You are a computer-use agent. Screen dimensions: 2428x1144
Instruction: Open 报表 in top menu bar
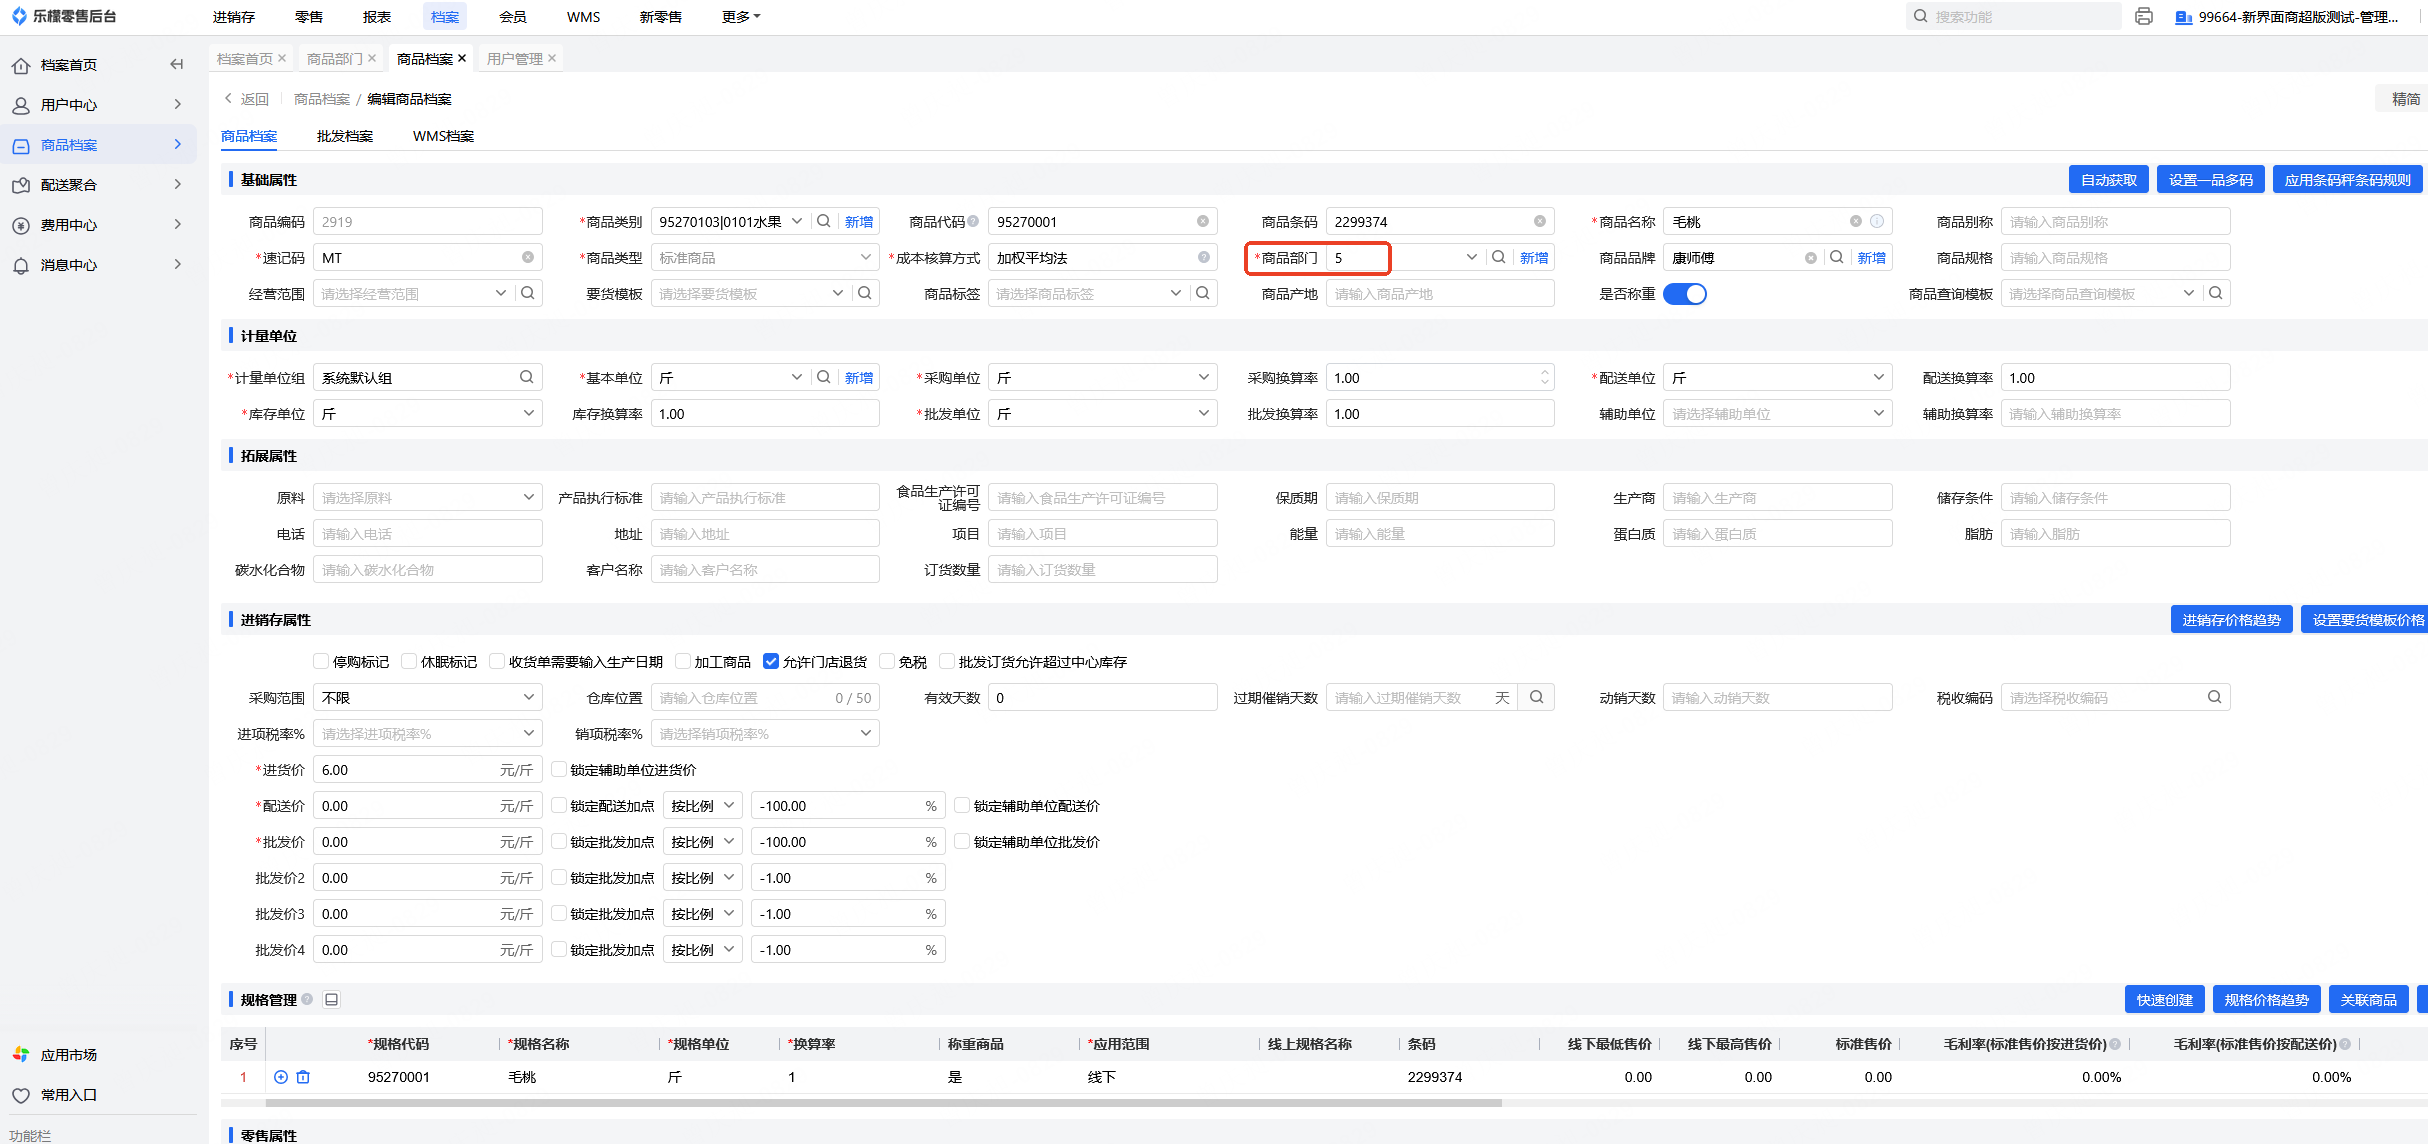(x=377, y=17)
